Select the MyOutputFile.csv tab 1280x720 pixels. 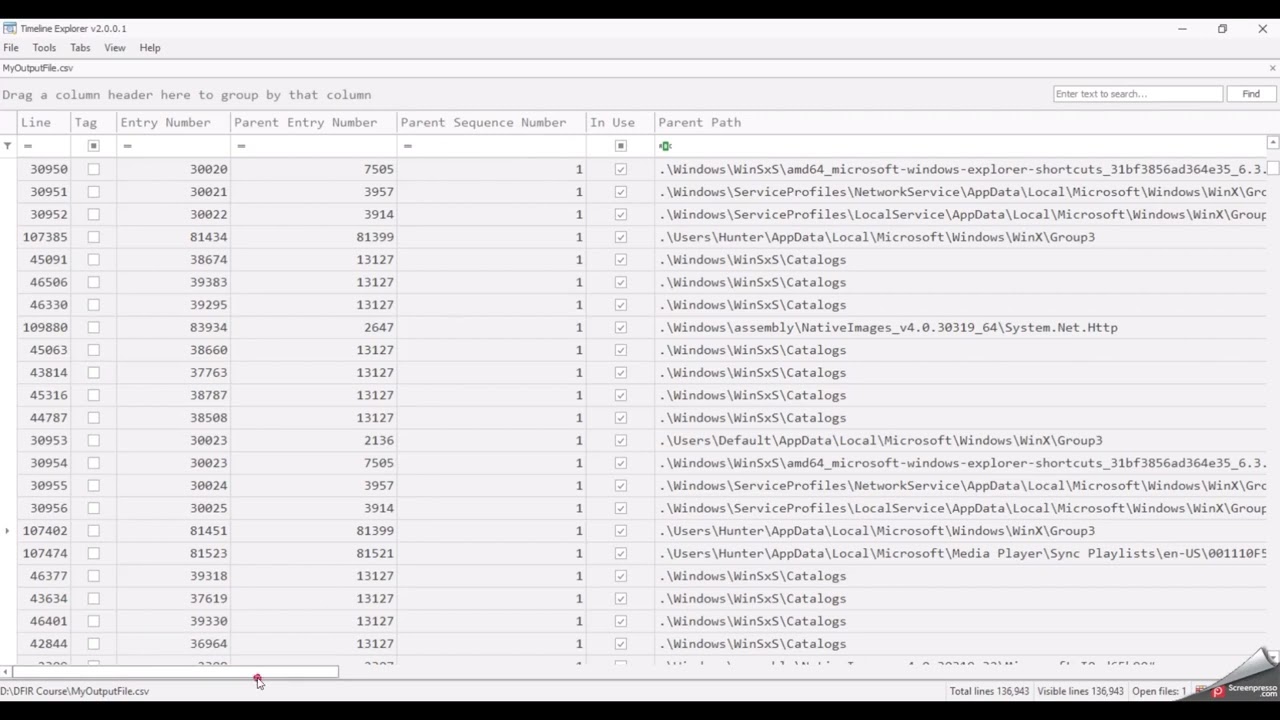click(38, 68)
